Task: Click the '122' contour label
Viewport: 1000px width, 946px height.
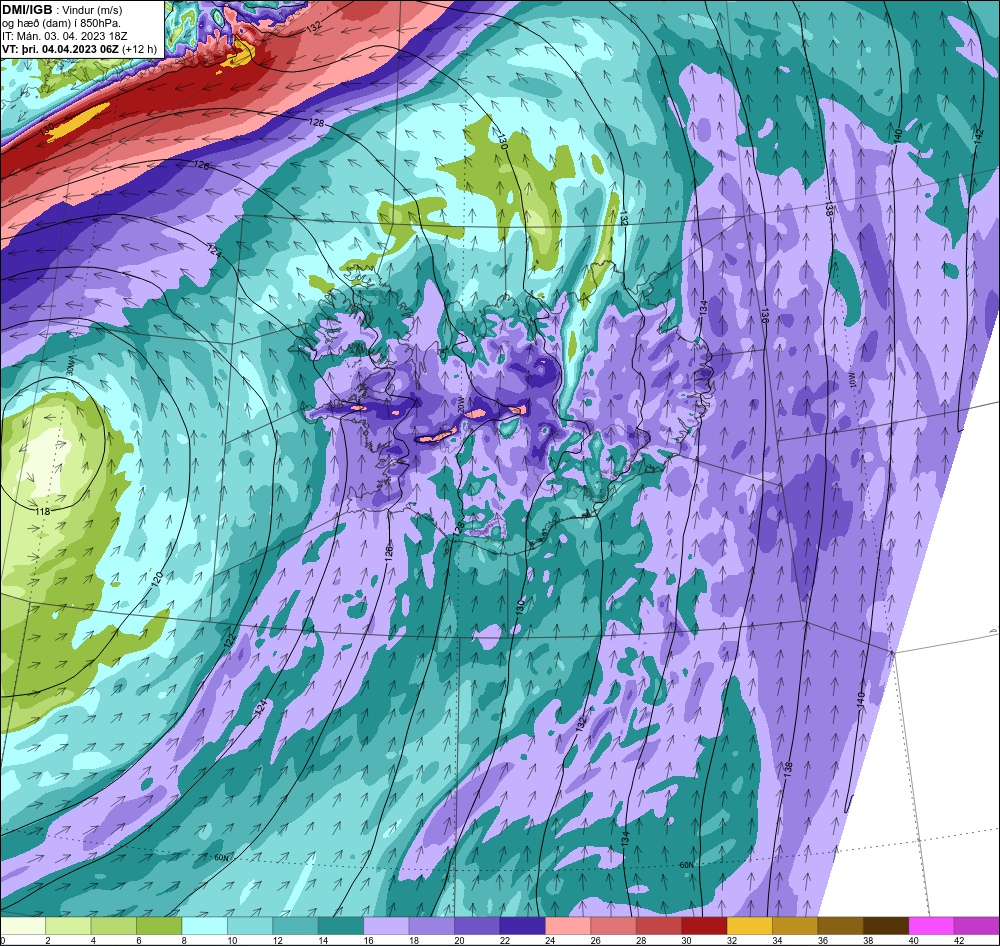Action: (230, 640)
